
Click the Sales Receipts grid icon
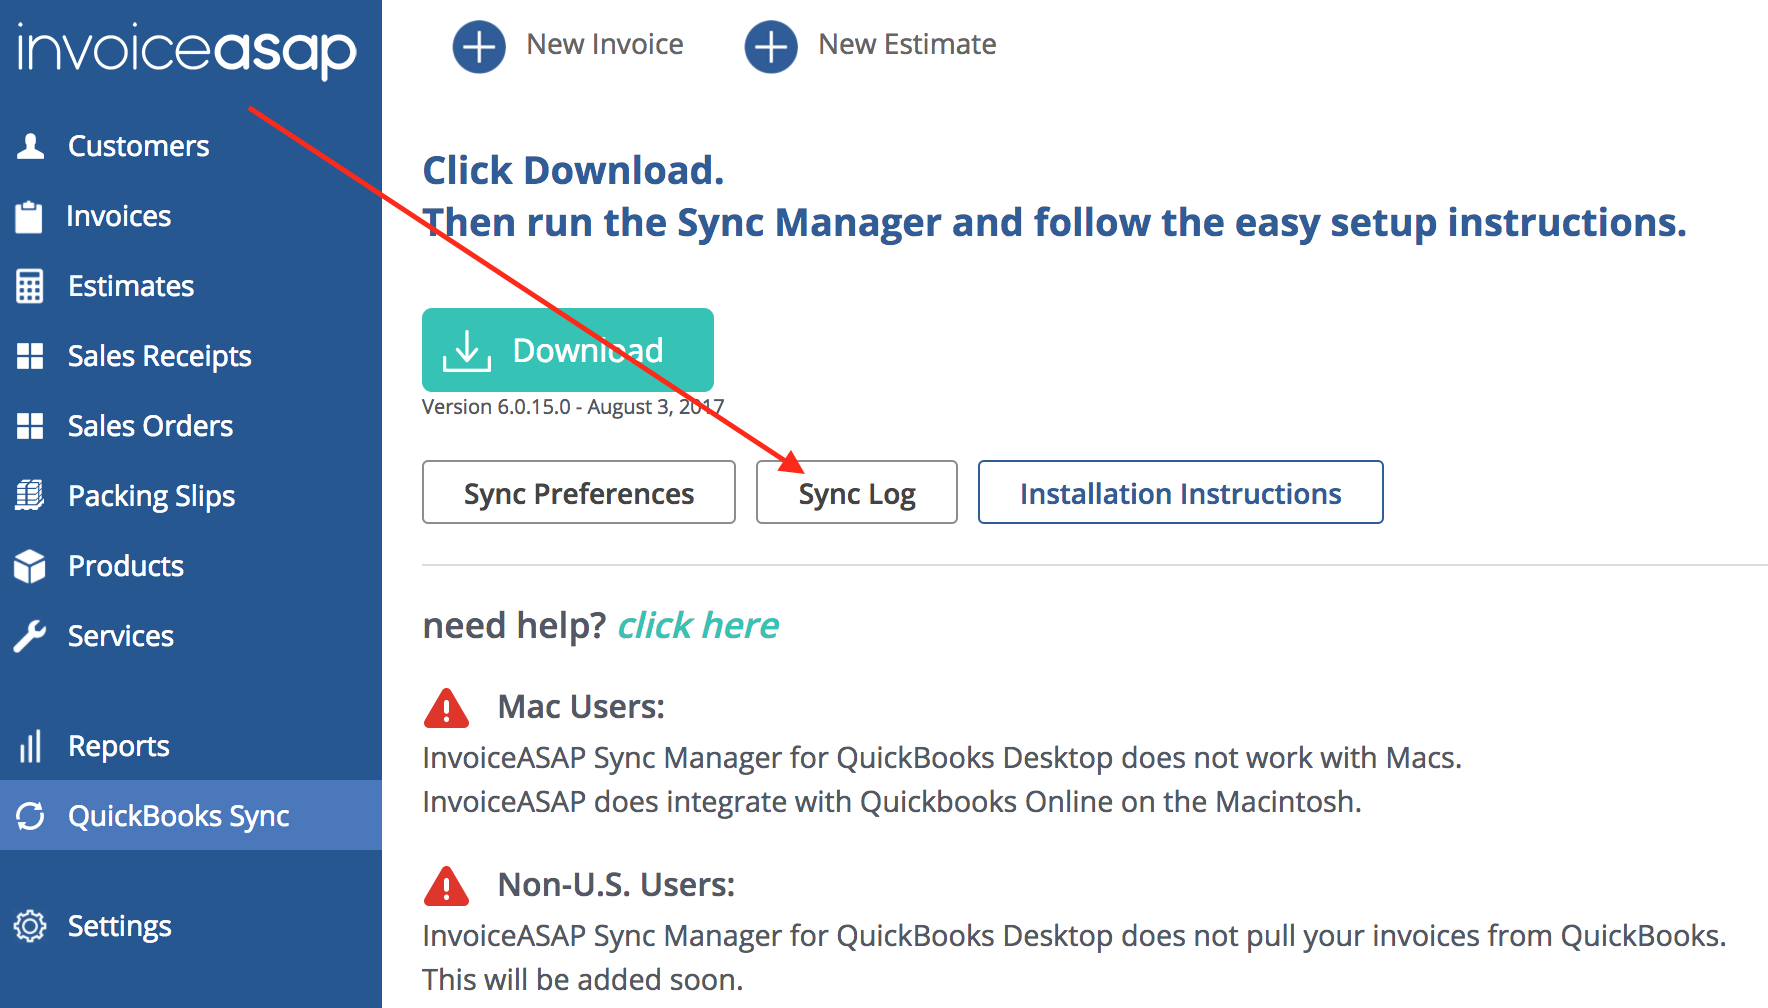[x=30, y=356]
